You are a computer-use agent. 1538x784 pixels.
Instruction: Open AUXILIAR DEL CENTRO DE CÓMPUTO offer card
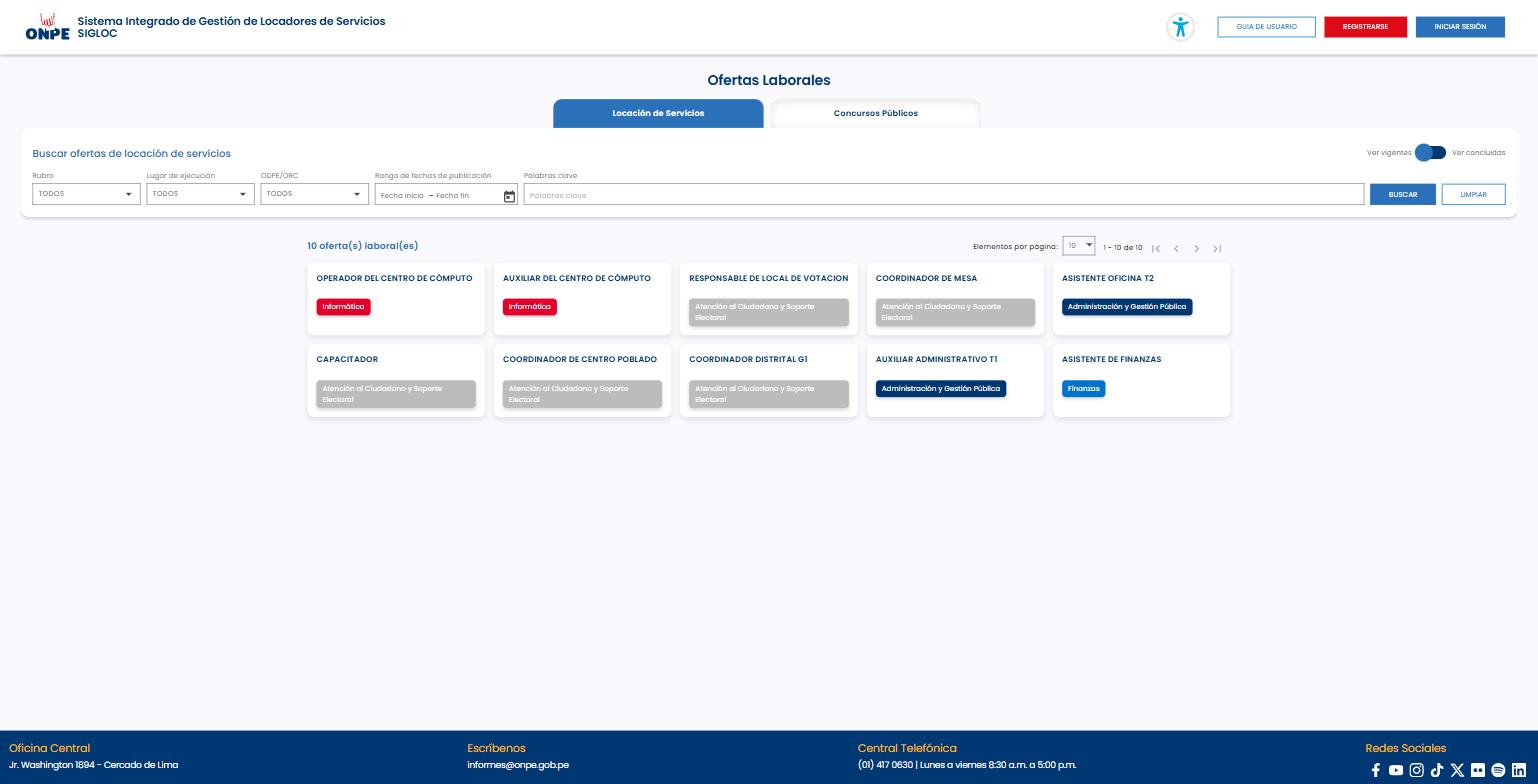pos(582,299)
